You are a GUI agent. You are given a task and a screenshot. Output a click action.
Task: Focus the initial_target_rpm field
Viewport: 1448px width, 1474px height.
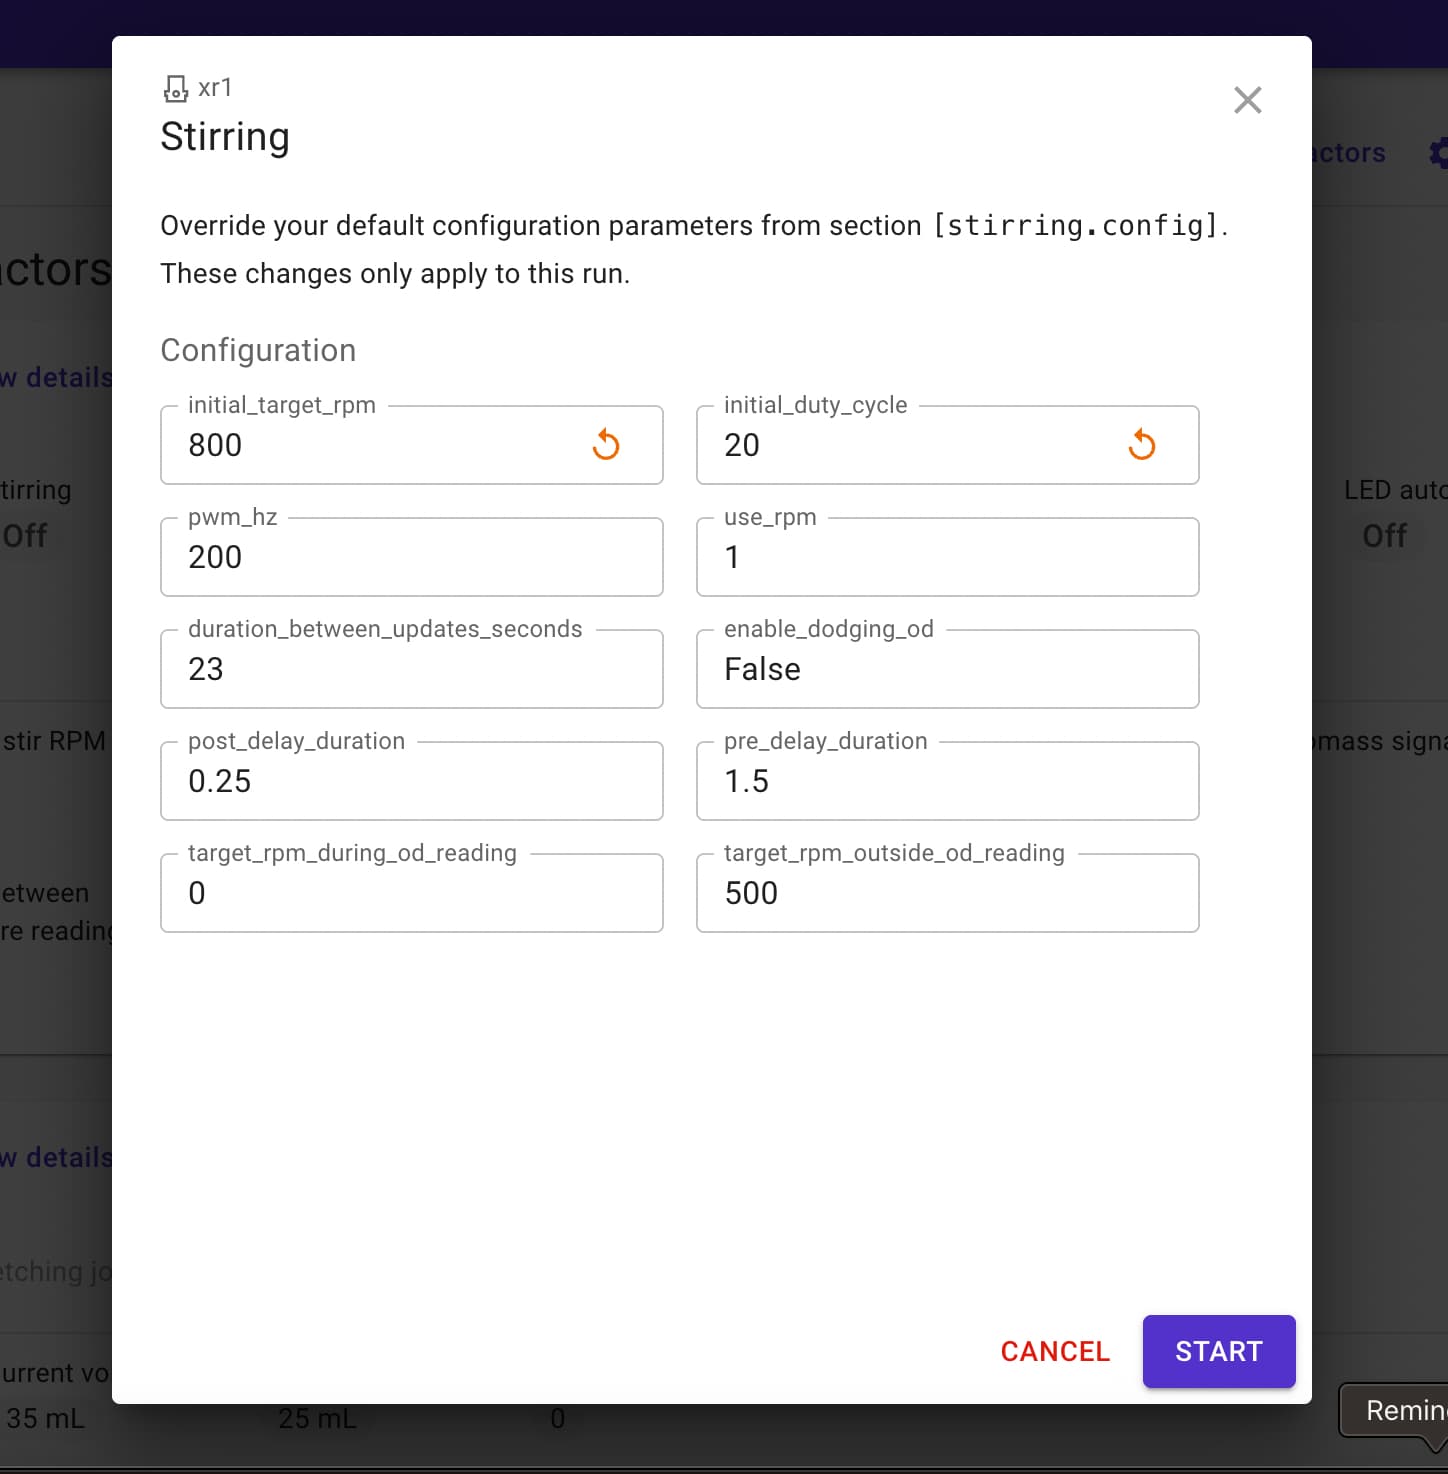click(380, 446)
